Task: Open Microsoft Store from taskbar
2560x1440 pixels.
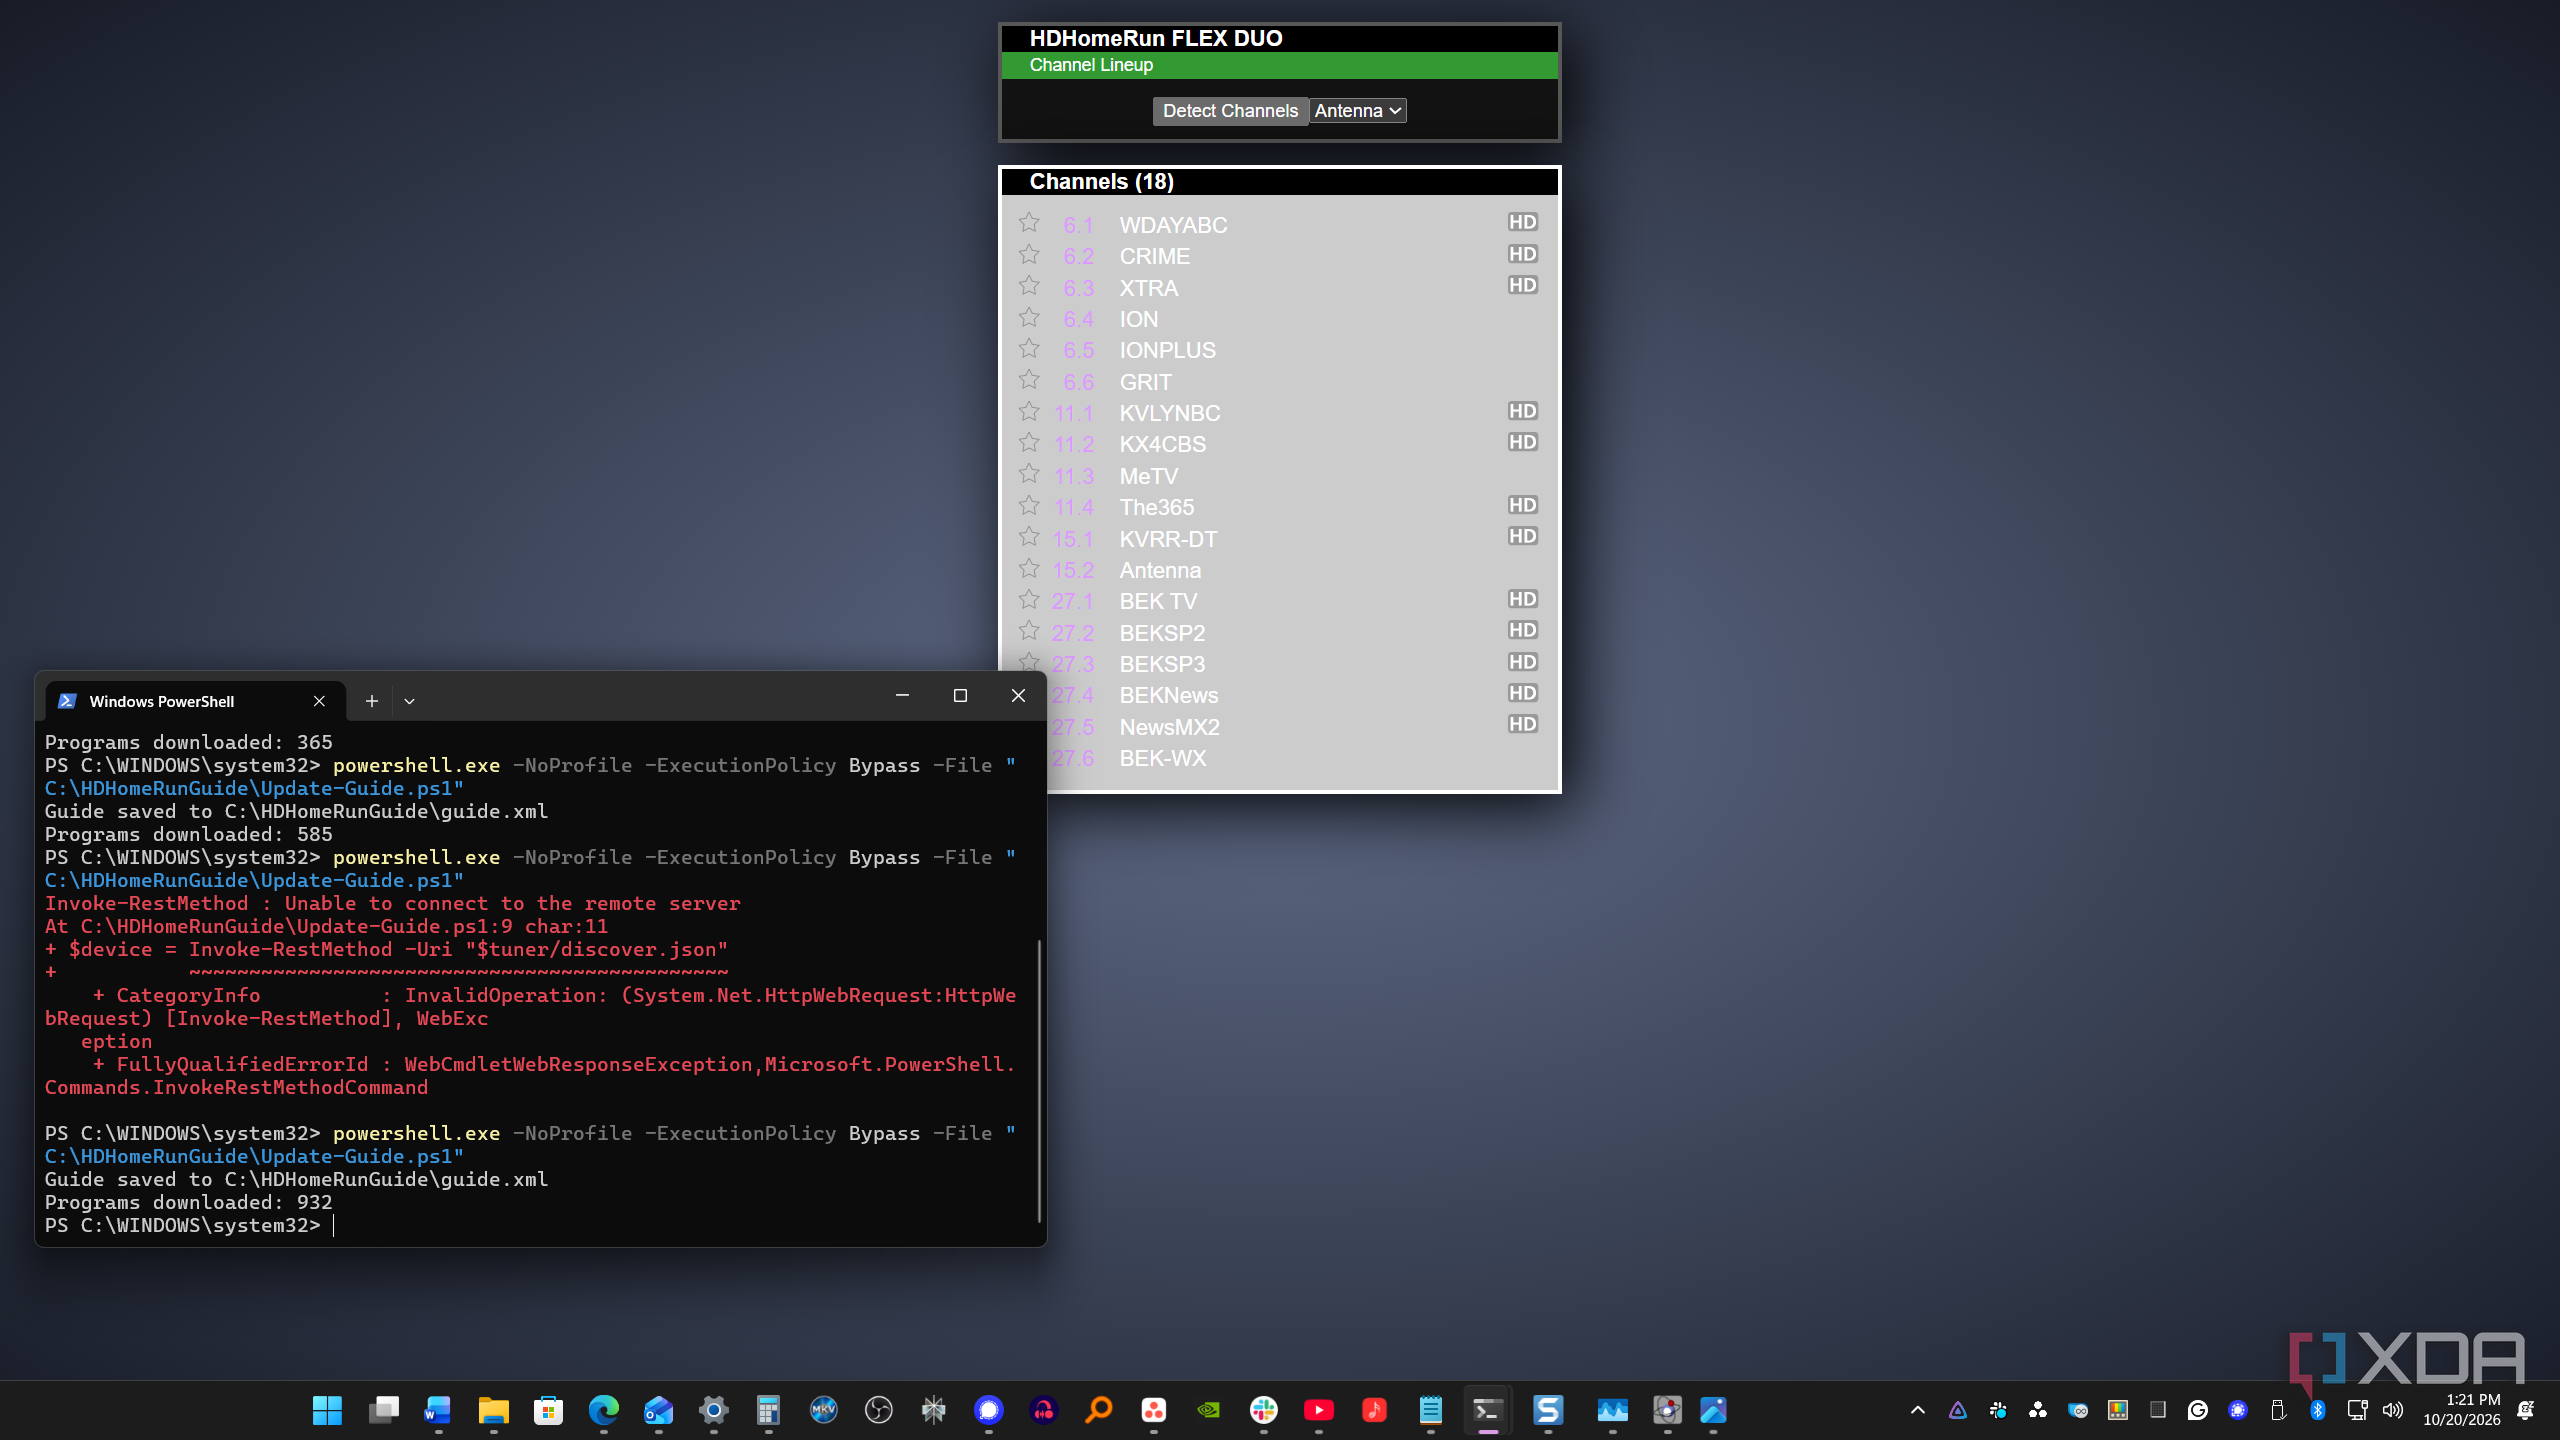Action: click(x=548, y=1410)
